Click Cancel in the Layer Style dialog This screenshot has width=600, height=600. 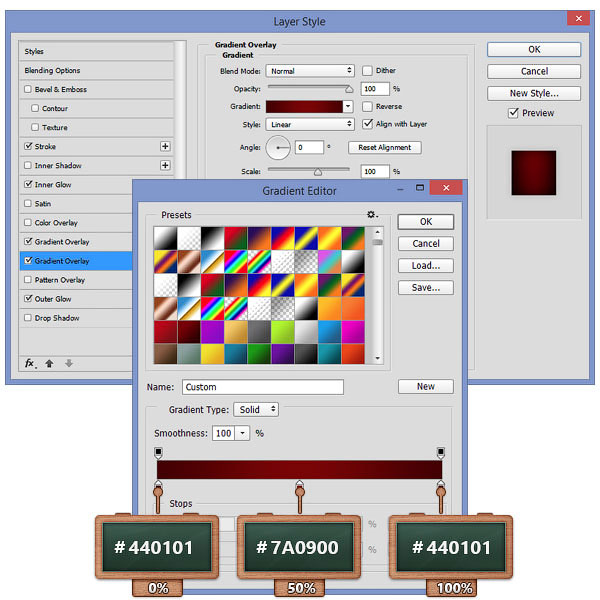click(534, 71)
